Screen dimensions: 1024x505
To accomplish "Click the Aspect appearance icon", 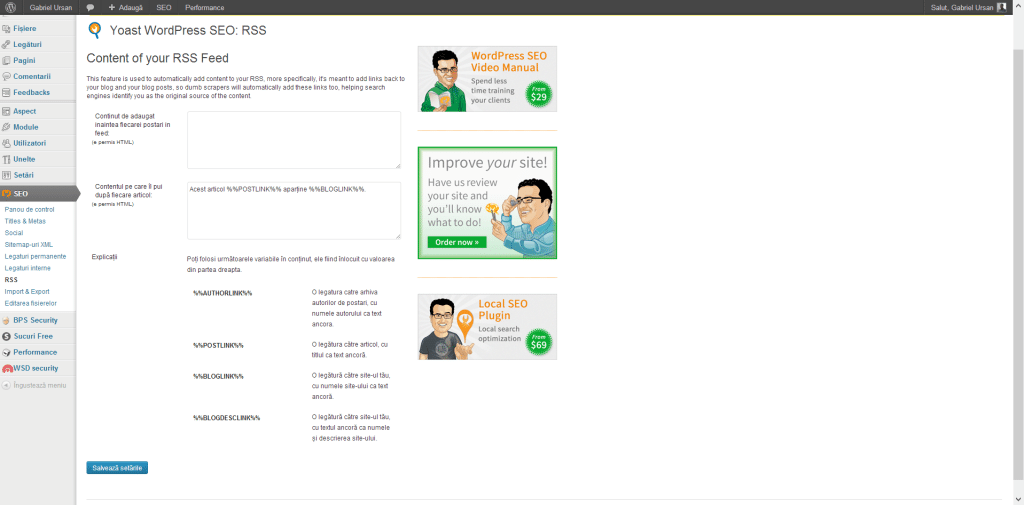I will coord(6,112).
